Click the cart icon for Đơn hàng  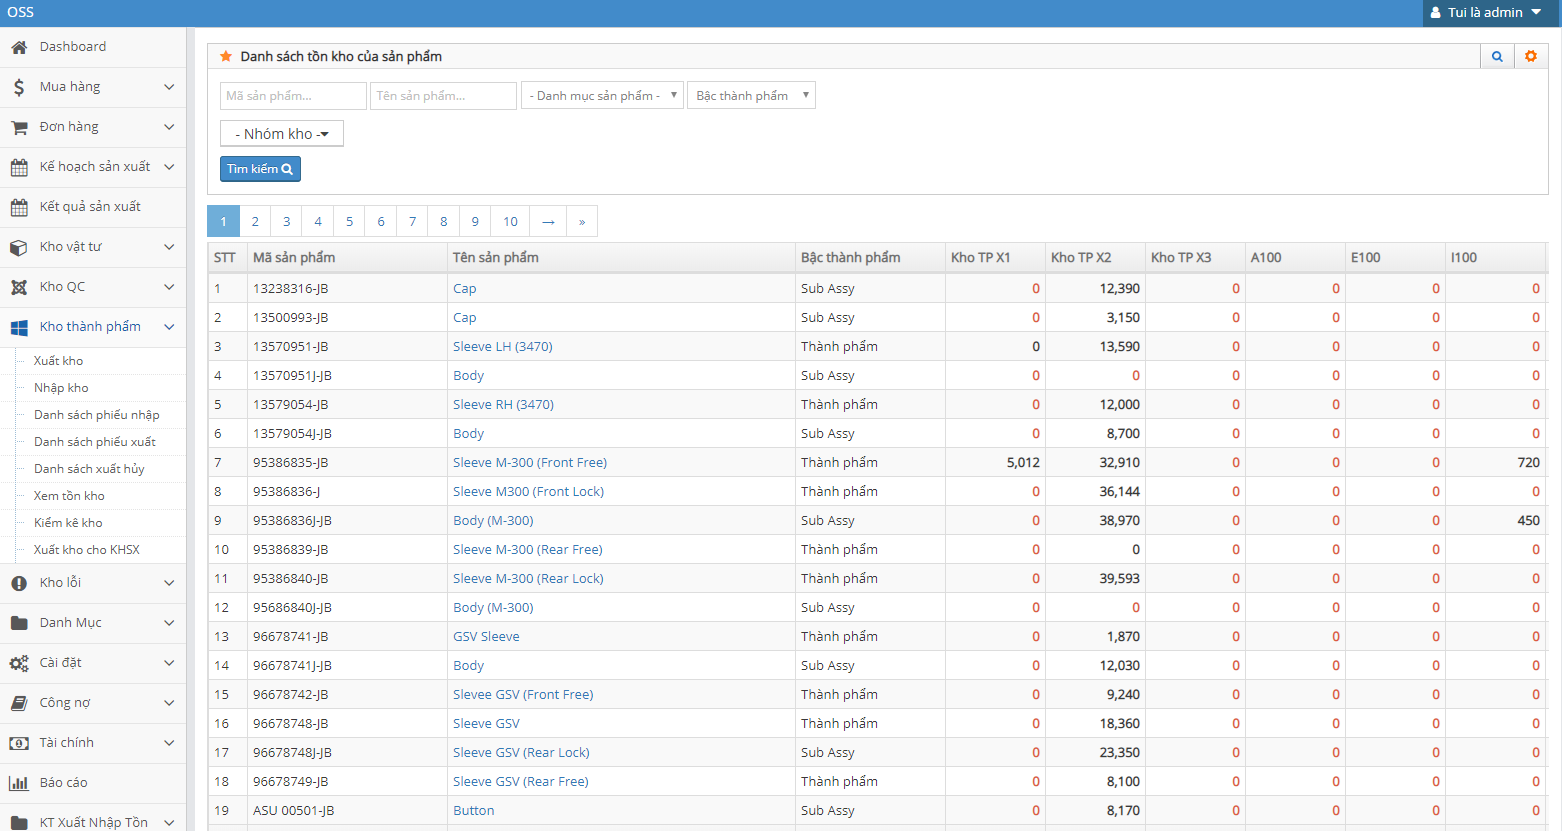pos(19,127)
